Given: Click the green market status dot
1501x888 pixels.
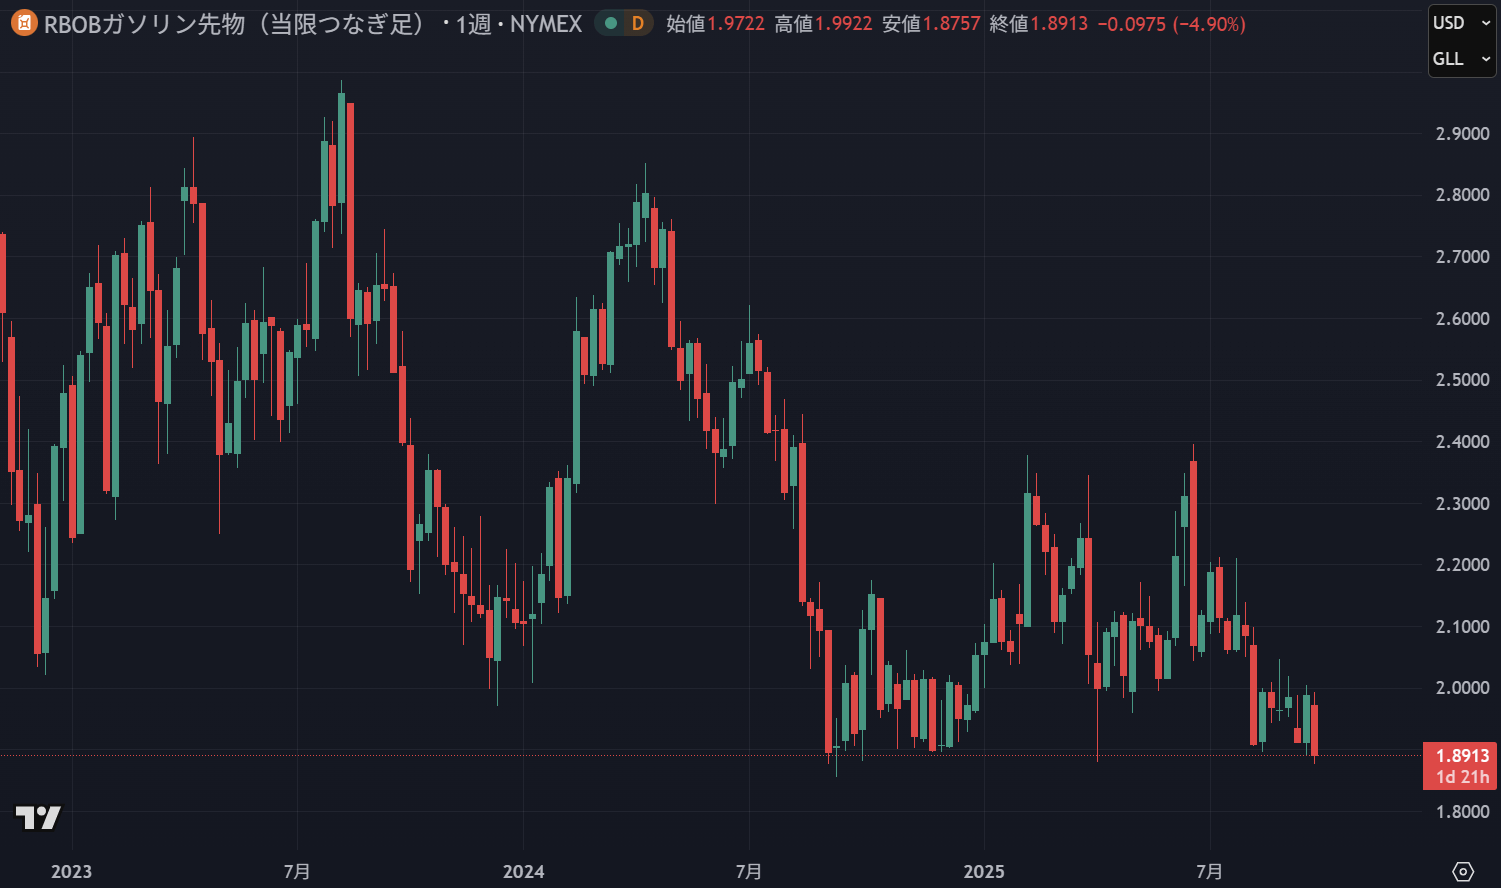Looking at the screenshot, I should (x=611, y=23).
